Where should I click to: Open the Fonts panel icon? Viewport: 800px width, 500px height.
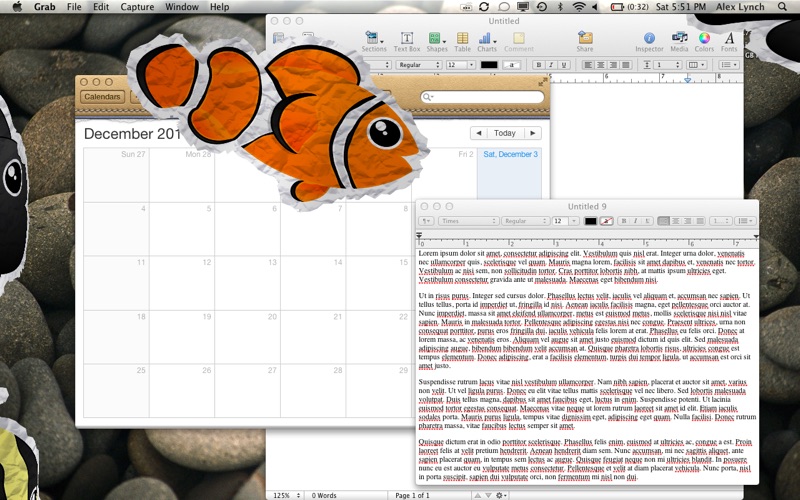[729, 42]
